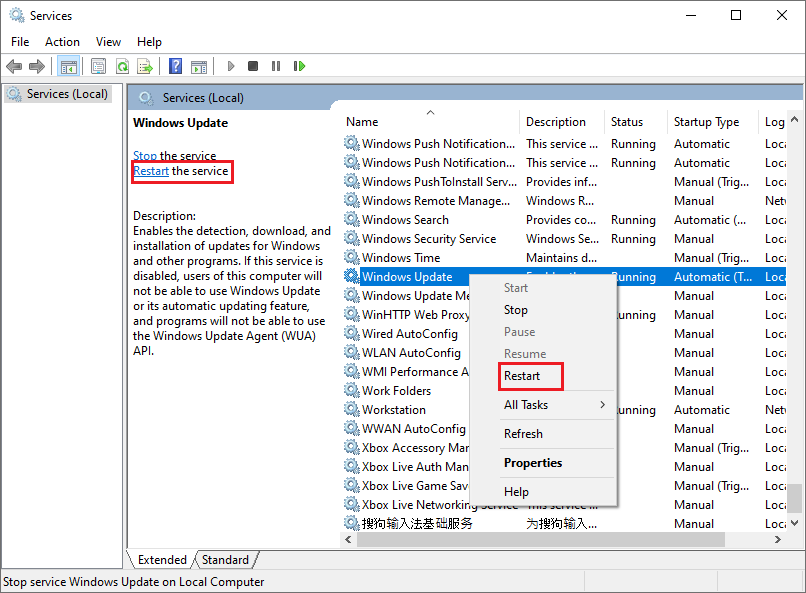Click the 'Stop' the service link
Screen dimensions: 806x593
click(145, 156)
